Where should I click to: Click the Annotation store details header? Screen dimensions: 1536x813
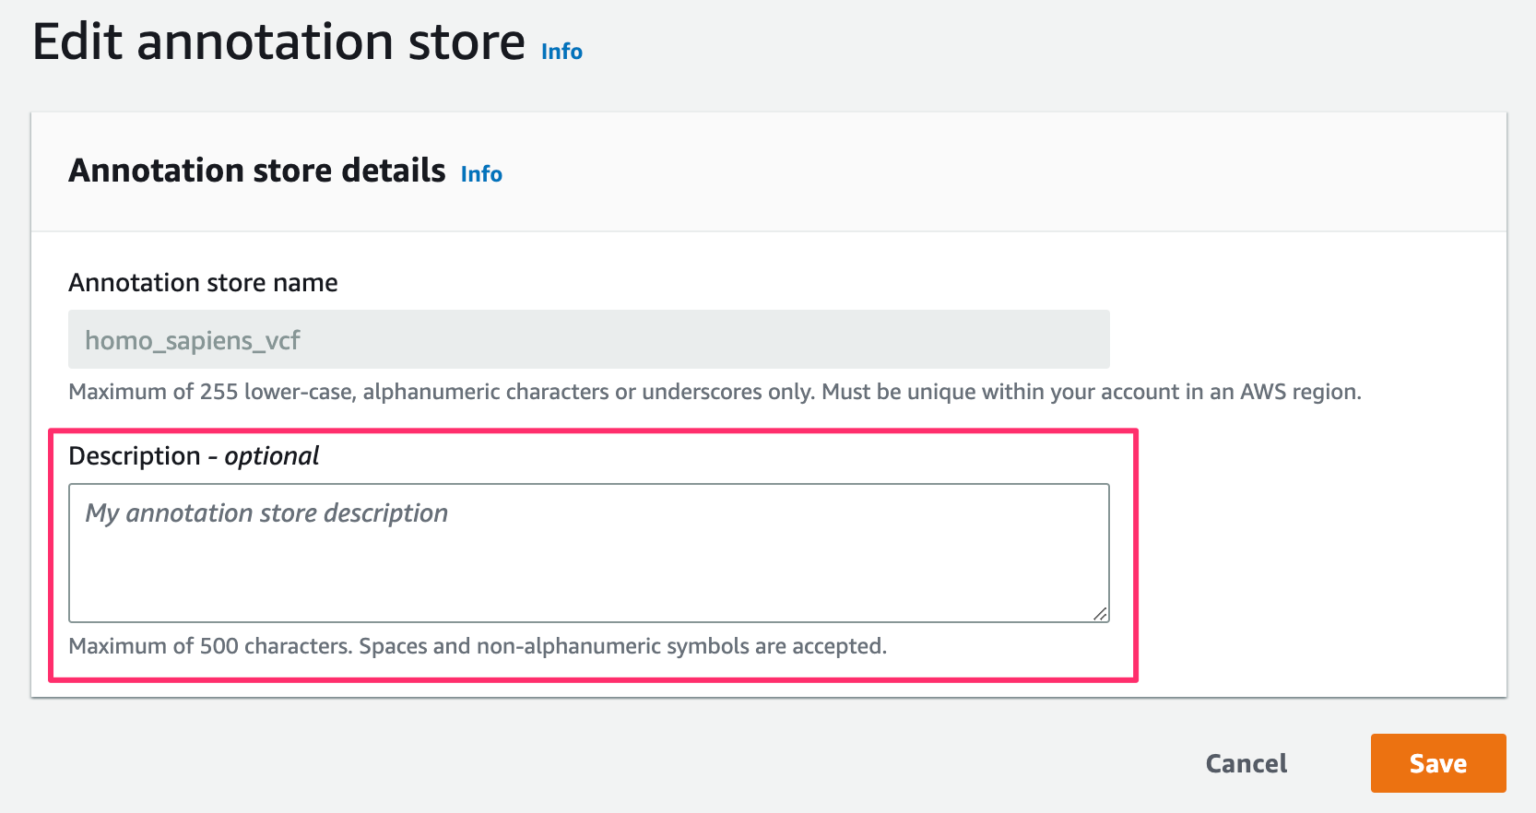(256, 170)
